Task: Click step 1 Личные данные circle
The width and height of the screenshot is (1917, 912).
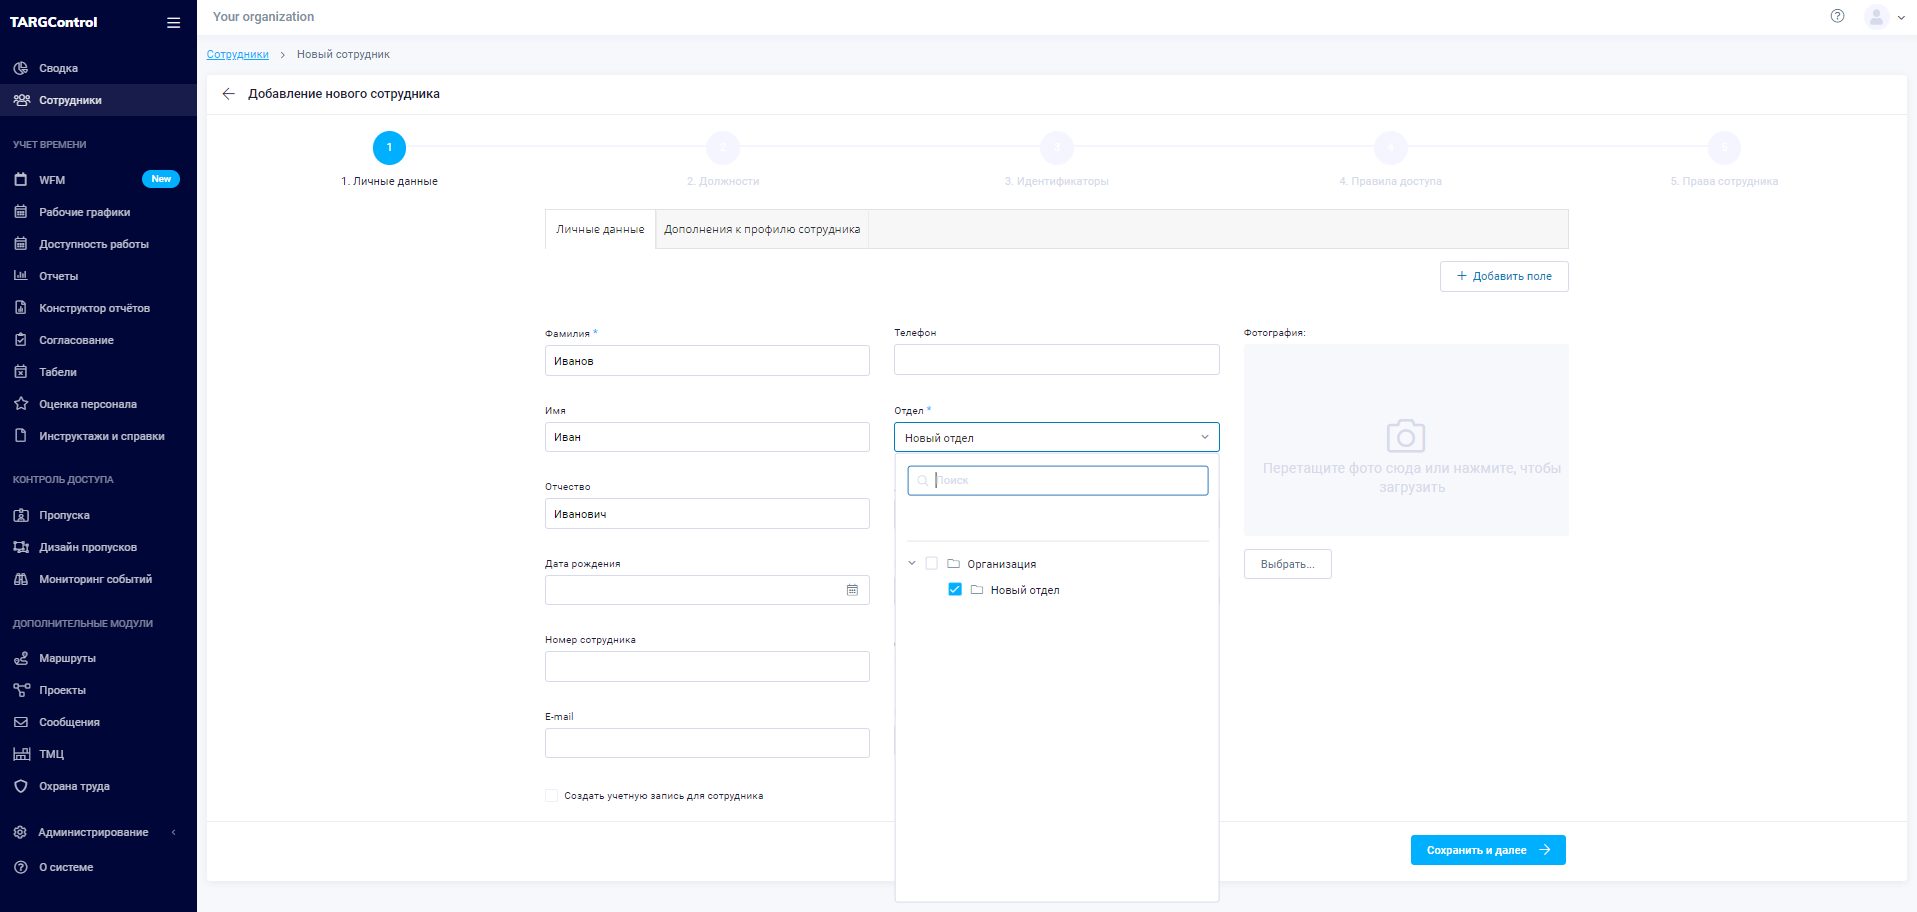Action: point(390,148)
